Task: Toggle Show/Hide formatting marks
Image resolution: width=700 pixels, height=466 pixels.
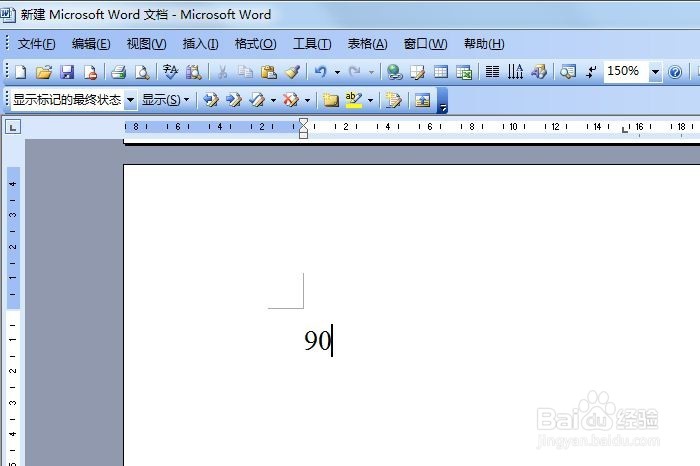Action: tap(591, 72)
